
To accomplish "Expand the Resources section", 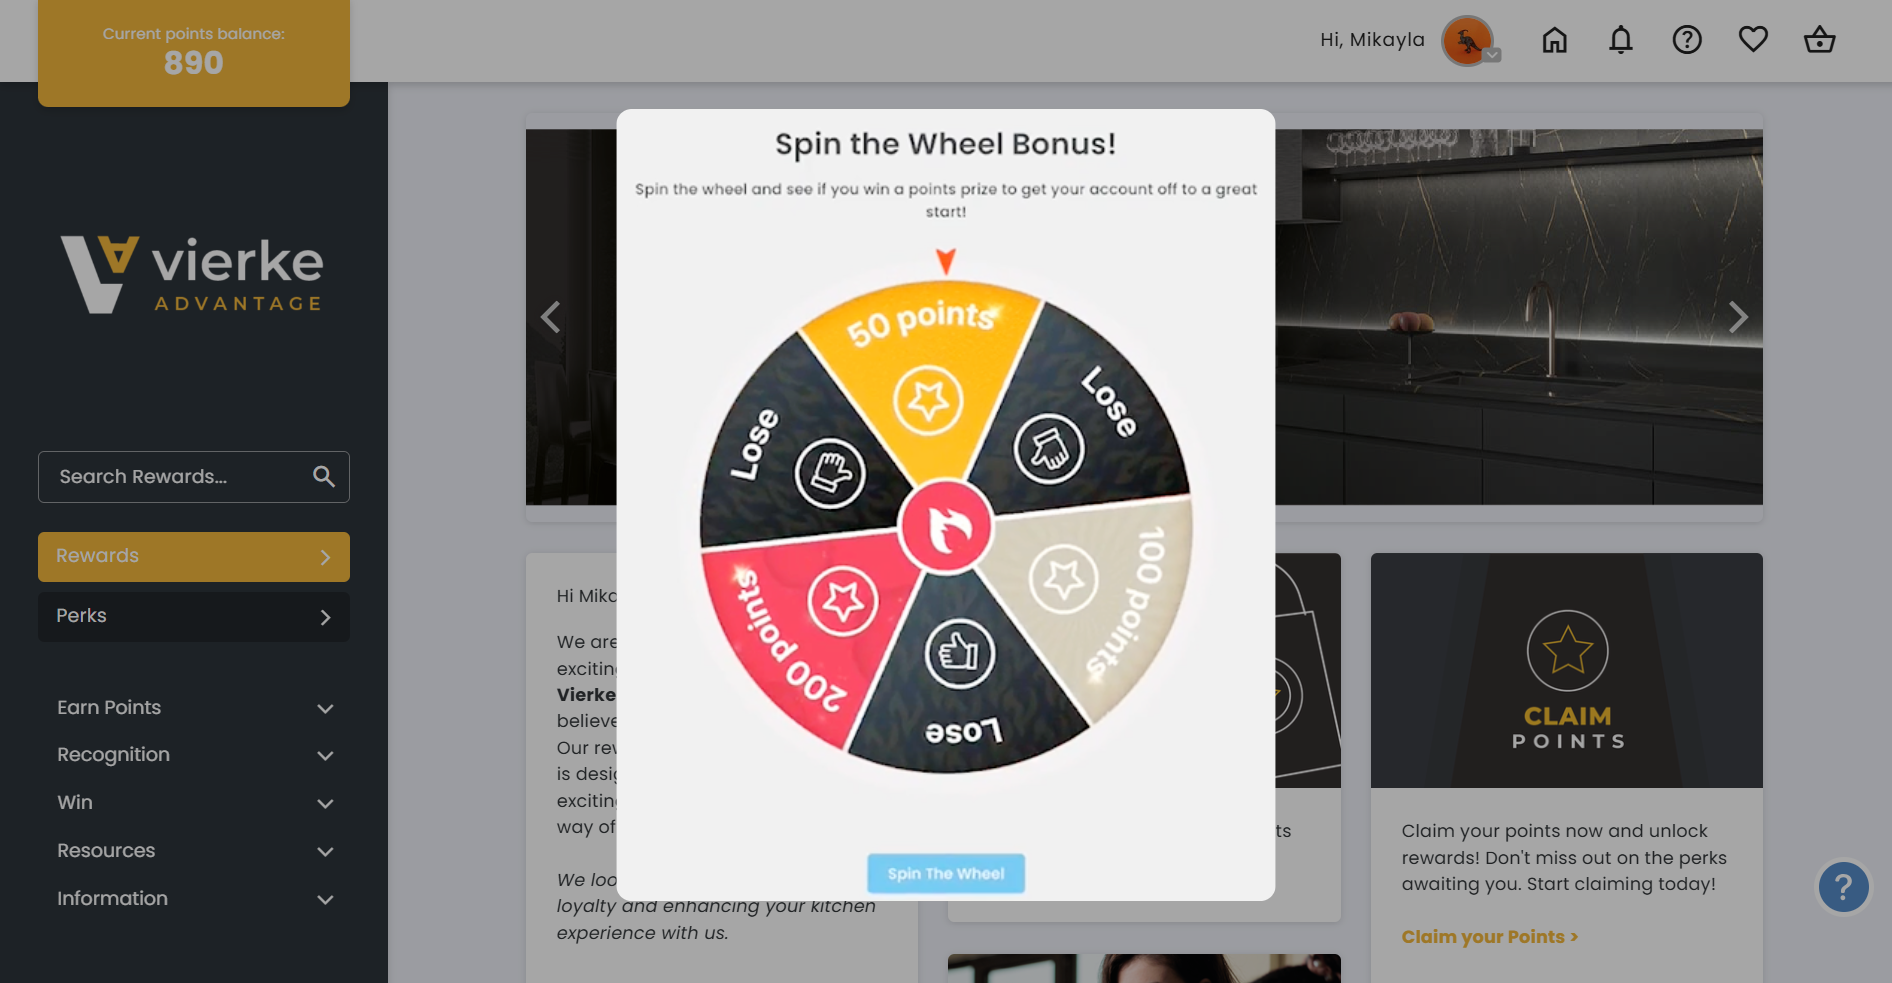I will [x=194, y=851].
